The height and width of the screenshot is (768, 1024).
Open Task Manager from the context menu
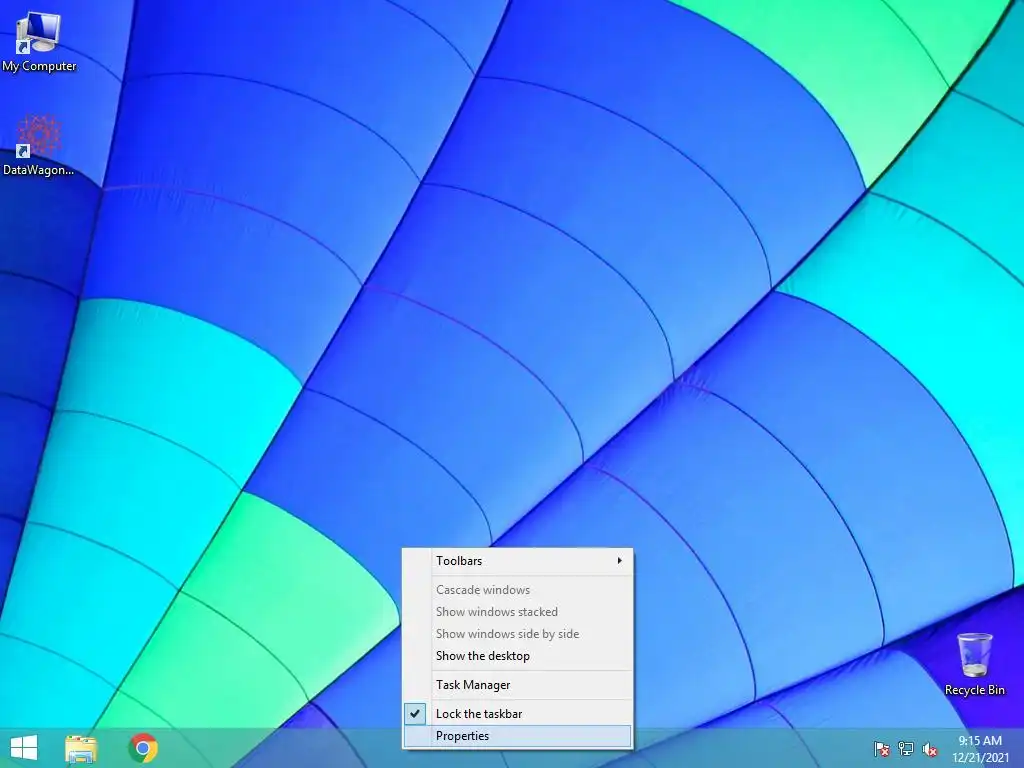point(517,684)
